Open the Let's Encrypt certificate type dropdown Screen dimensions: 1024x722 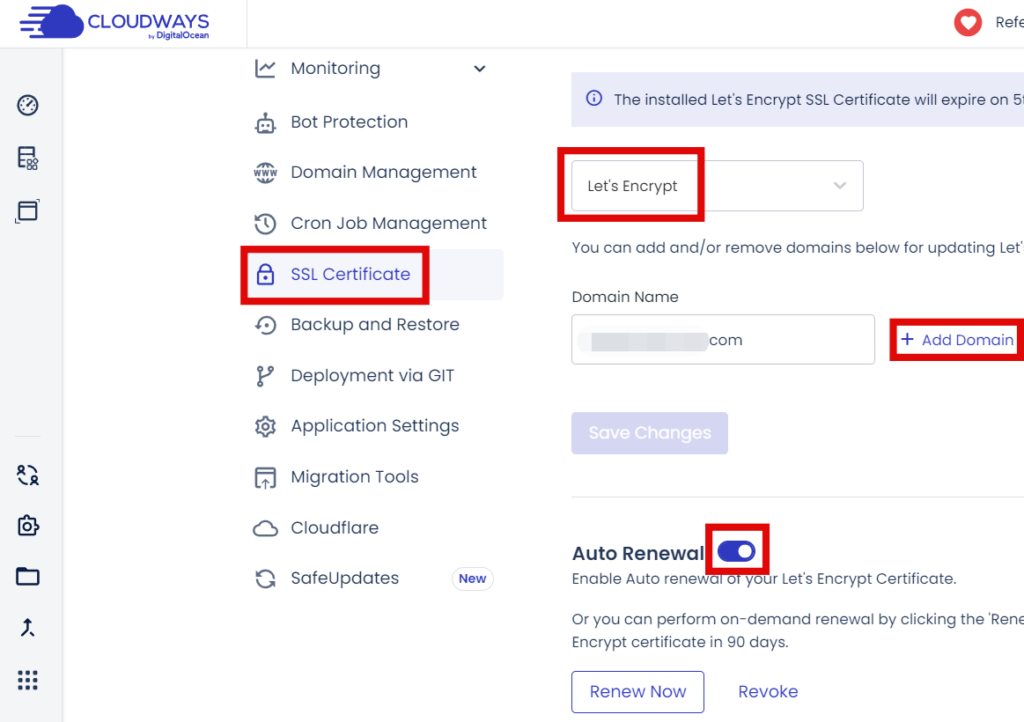717,186
